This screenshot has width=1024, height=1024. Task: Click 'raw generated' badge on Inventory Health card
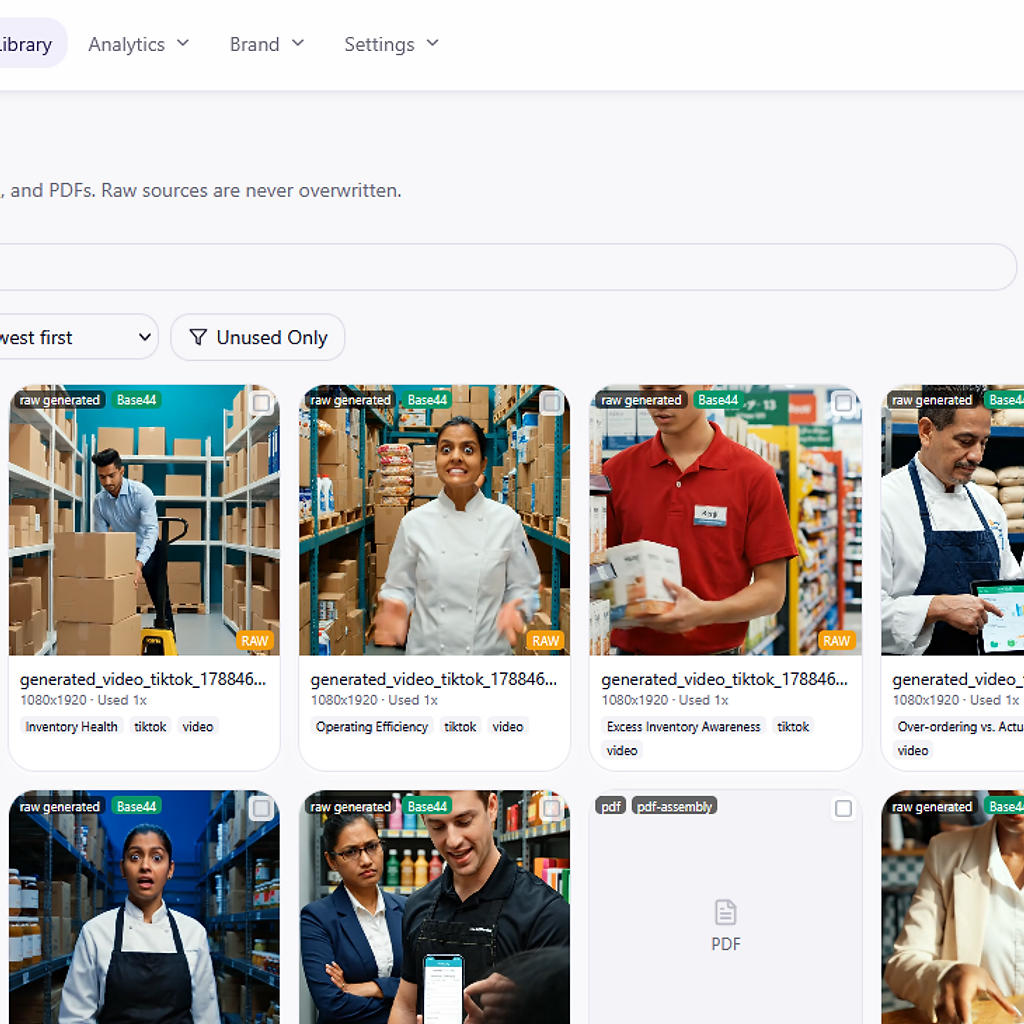(60, 400)
